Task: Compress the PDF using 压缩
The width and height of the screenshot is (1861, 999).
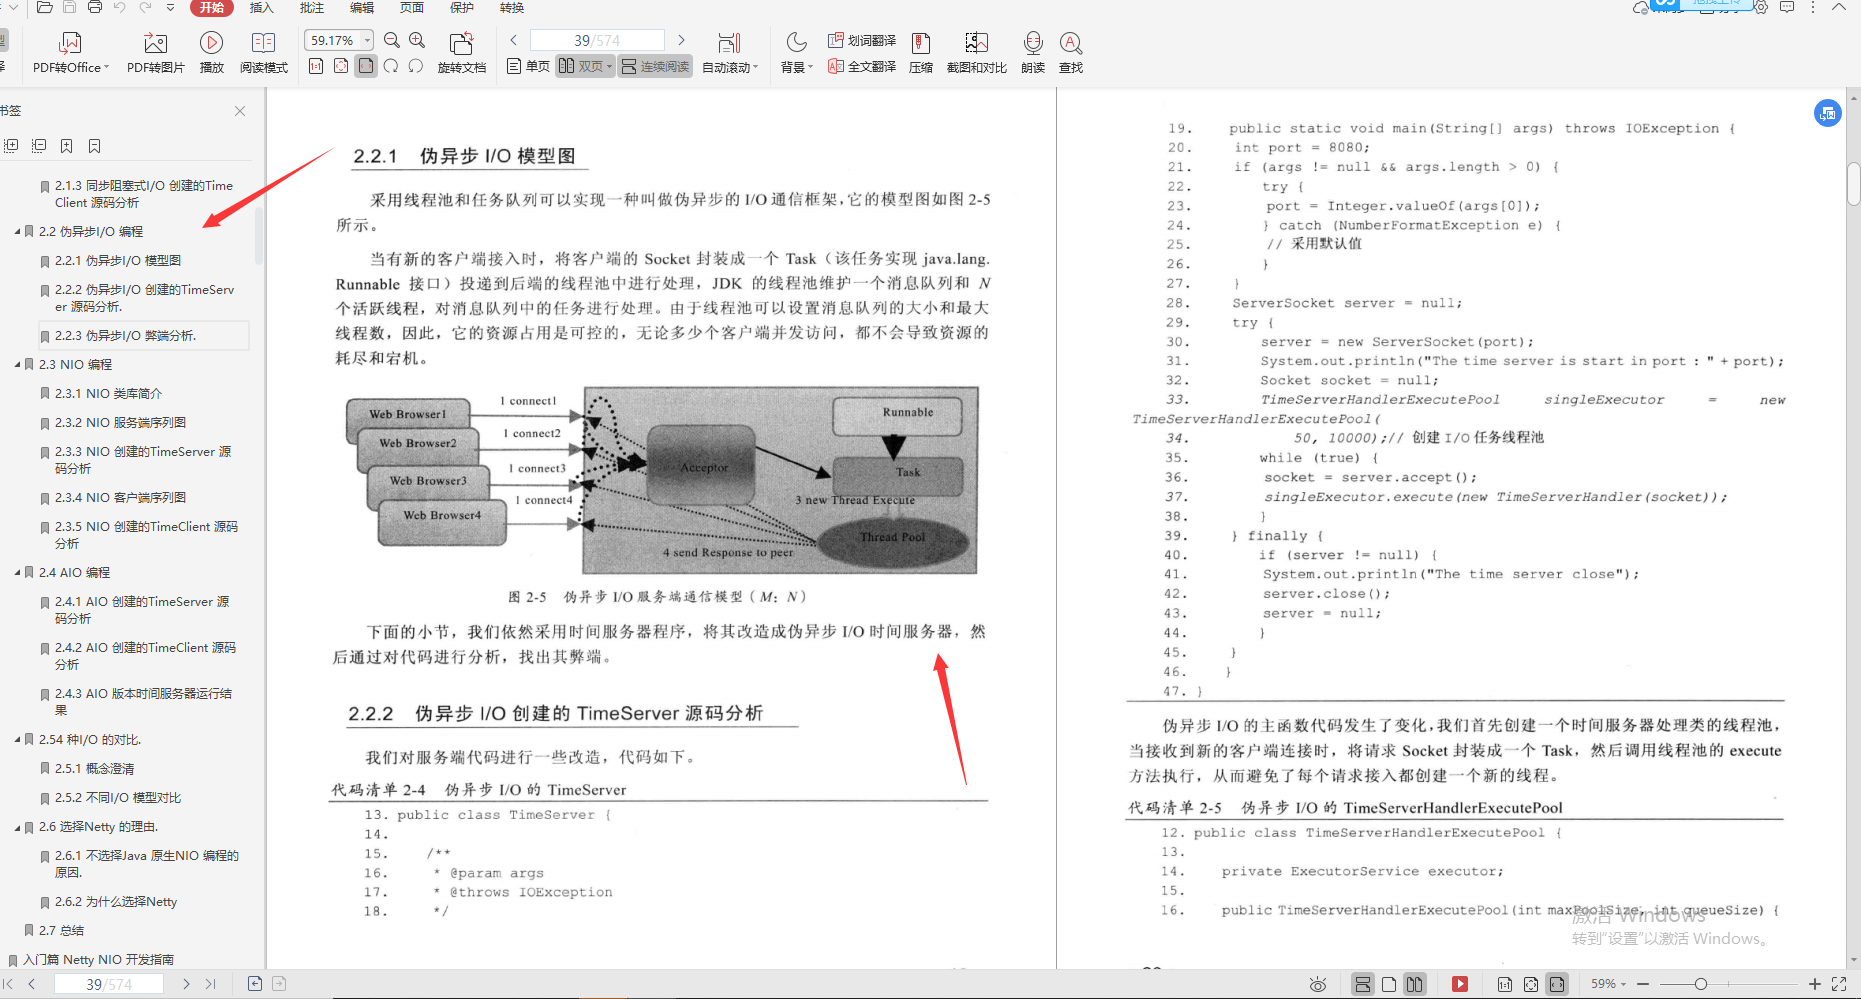Action: (x=920, y=52)
